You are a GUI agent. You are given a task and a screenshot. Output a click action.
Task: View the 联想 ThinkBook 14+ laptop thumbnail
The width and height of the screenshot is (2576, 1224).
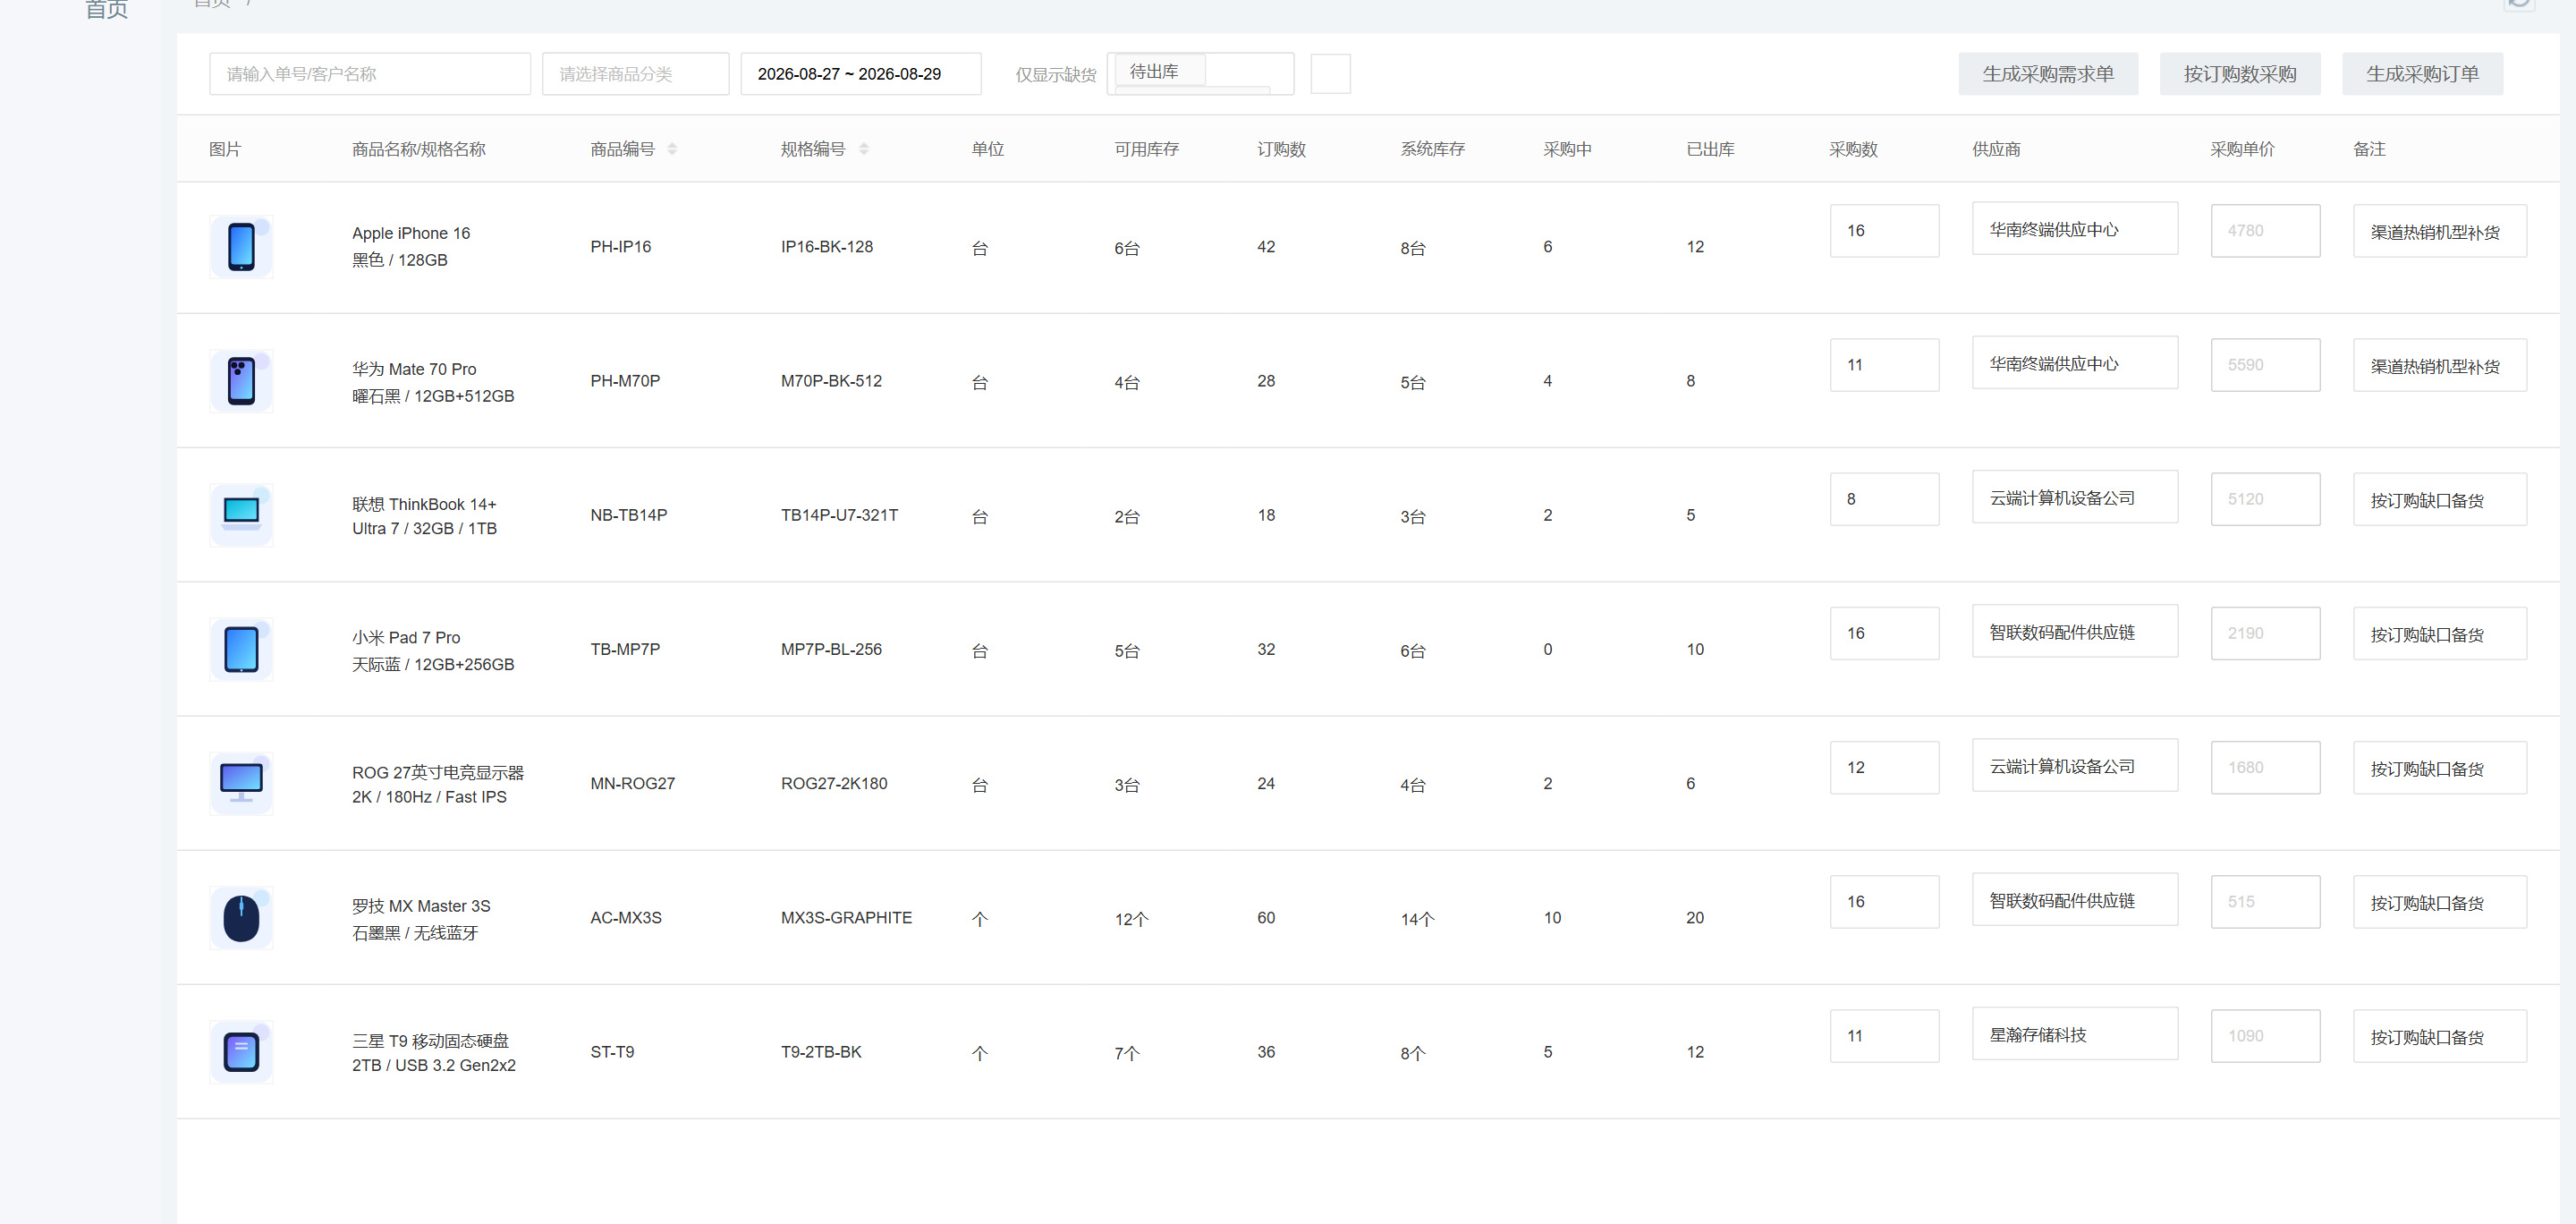(x=241, y=515)
